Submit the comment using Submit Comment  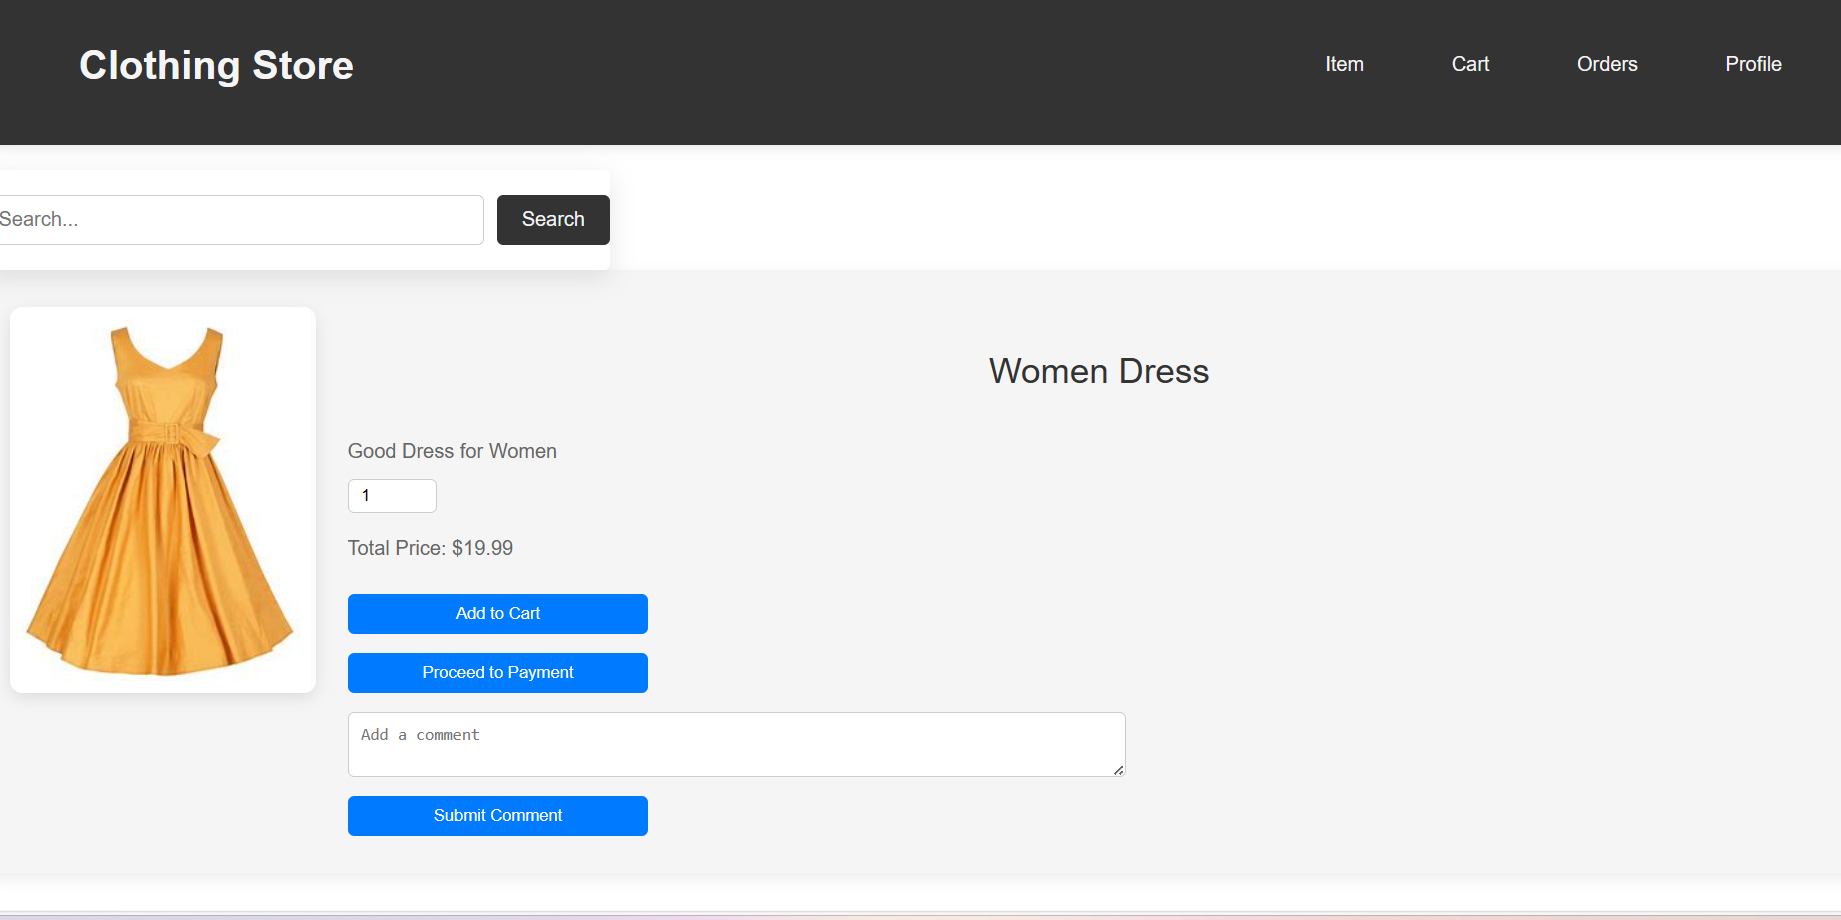[x=497, y=816]
